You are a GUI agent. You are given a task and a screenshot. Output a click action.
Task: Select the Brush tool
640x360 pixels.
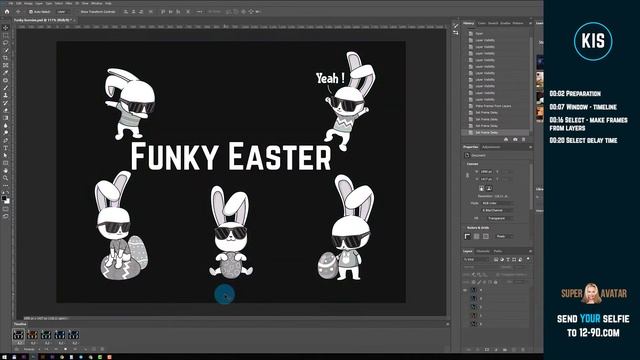[6, 87]
